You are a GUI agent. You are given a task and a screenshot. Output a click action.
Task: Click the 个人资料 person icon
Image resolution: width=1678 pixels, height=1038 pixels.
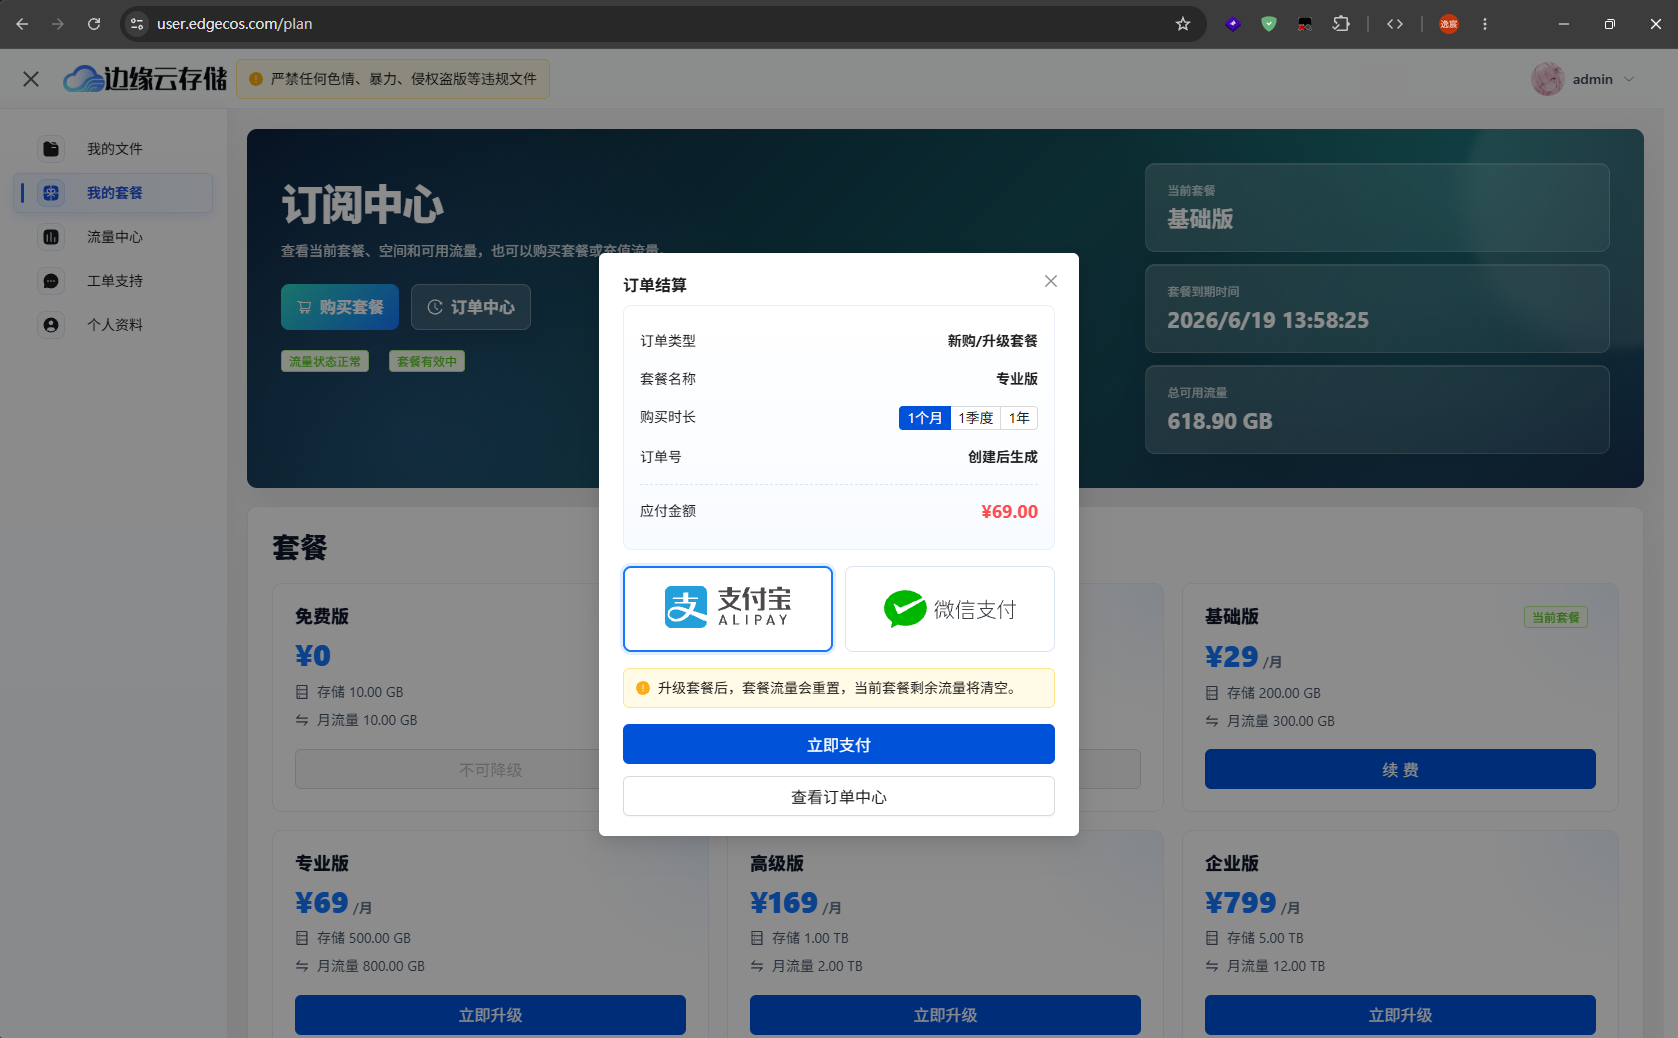(x=51, y=325)
